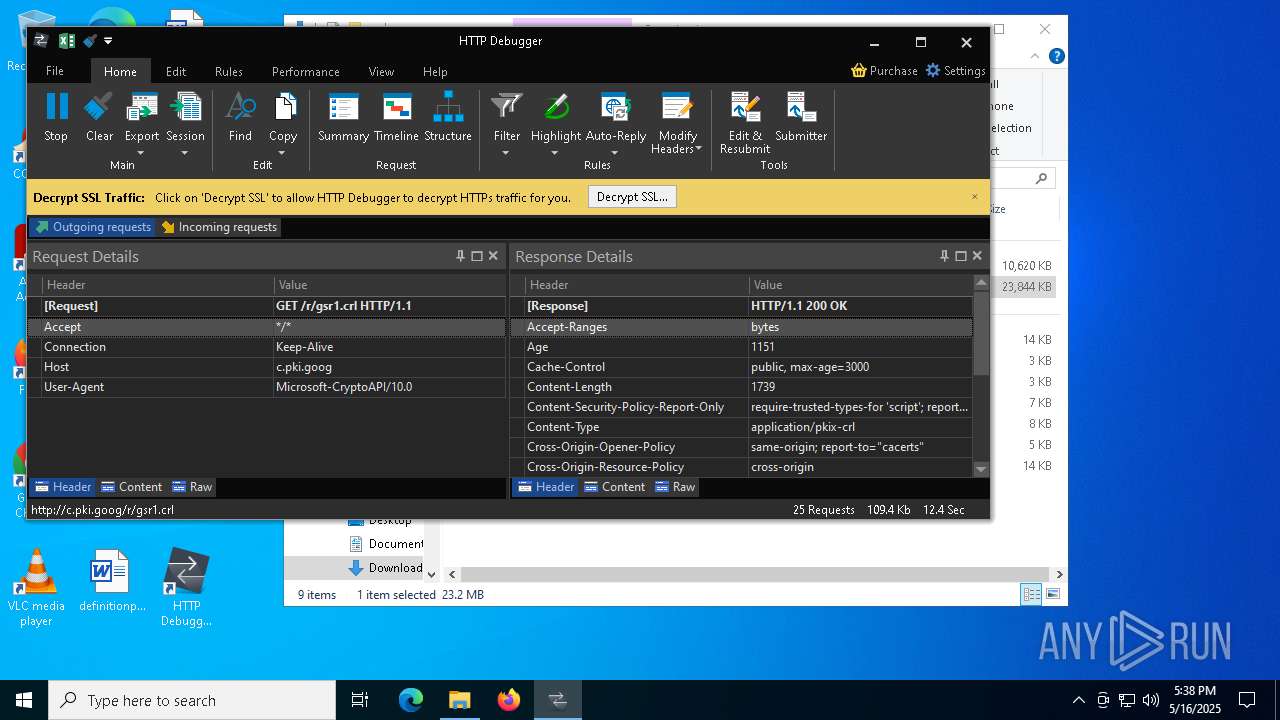
Task: Expand the Copy dropdown arrow
Action: [x=282, y=152]
